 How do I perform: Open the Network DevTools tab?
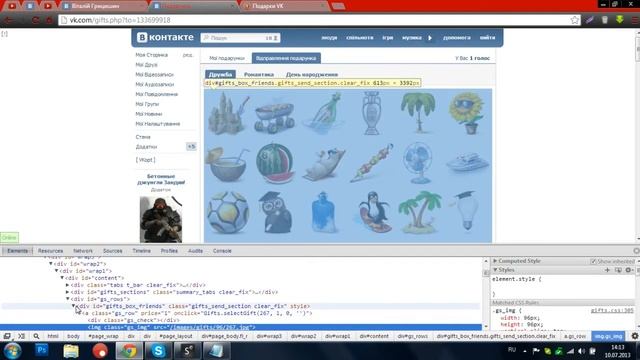point(83,251)
